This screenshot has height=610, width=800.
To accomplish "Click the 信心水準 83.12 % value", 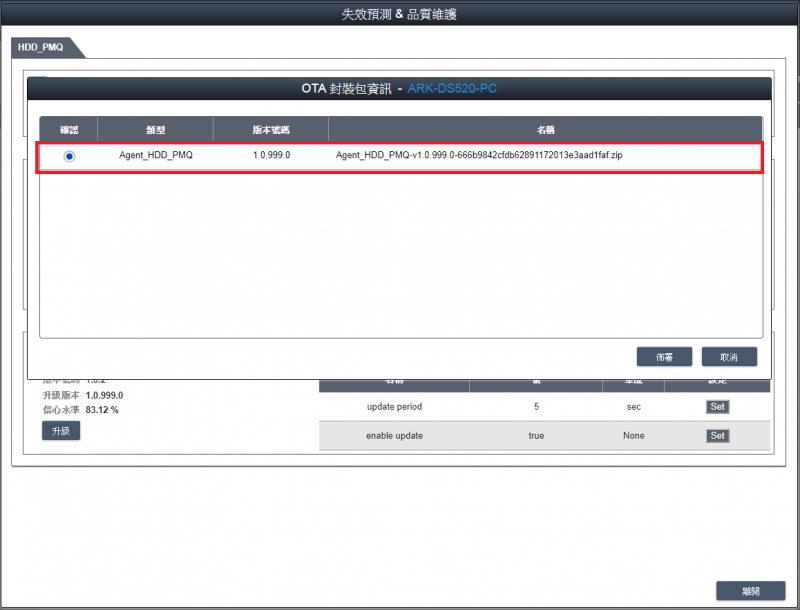I will point(101,410).
